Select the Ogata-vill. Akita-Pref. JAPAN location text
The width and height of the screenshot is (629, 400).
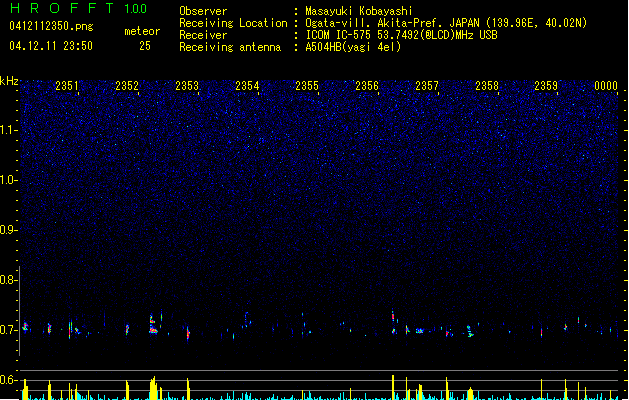coord(446,23)
